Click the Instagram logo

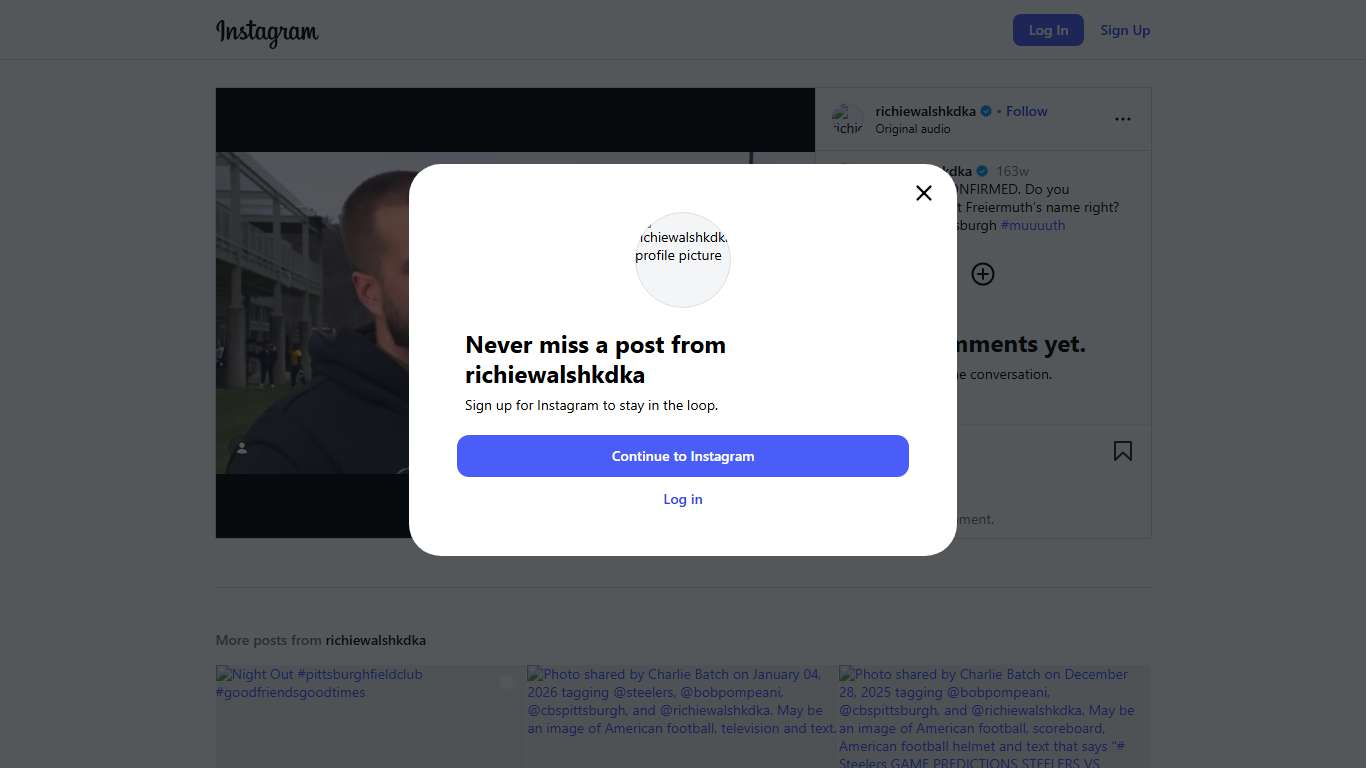click(x=267, y=31)
